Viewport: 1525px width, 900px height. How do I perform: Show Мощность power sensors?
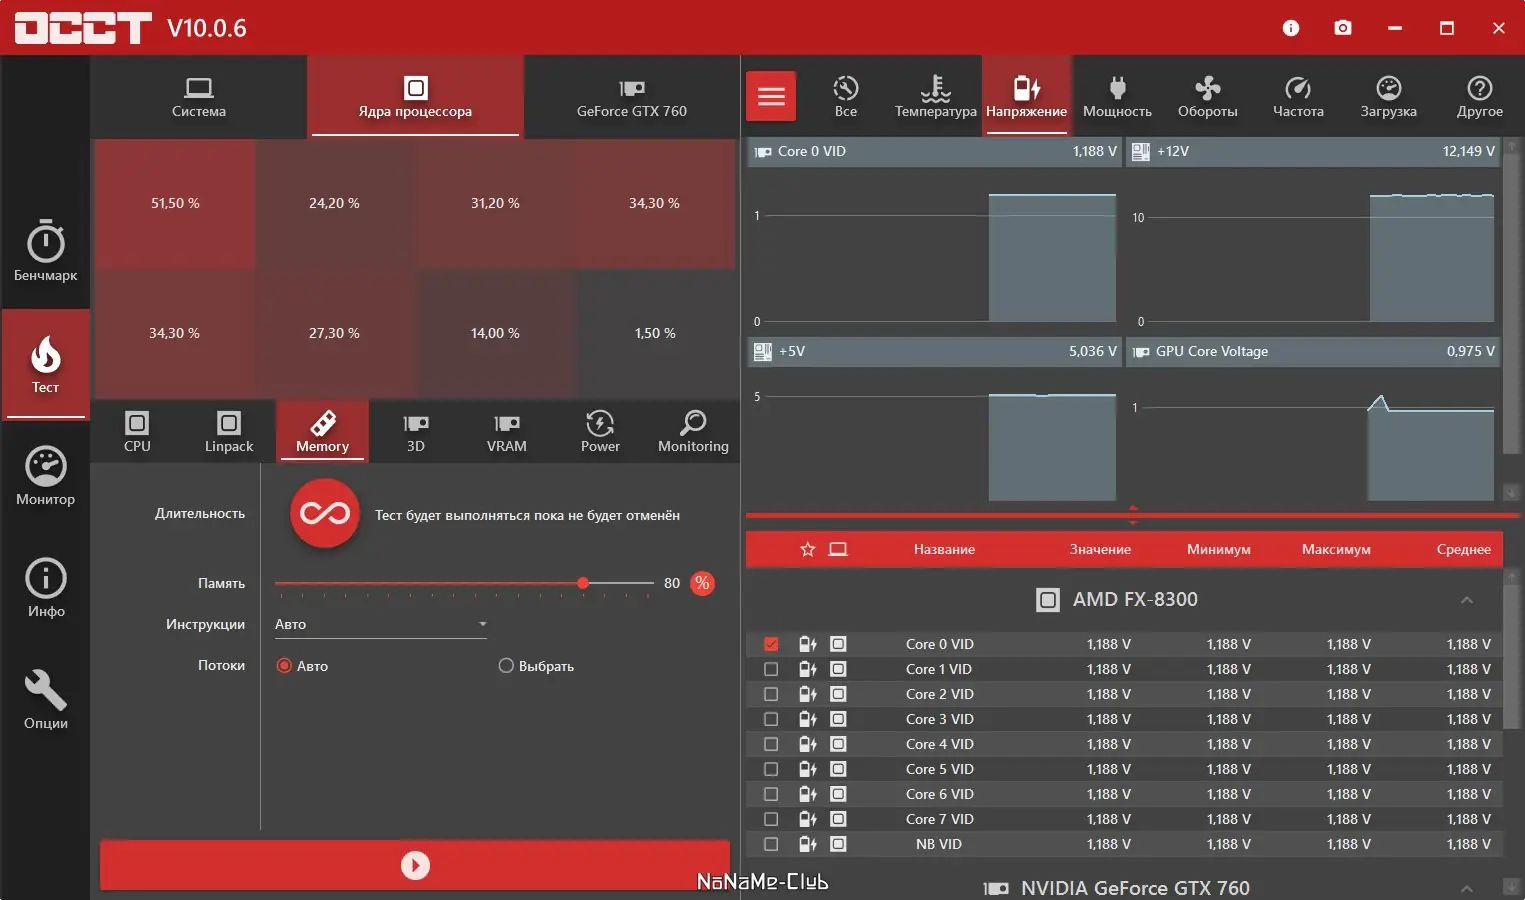[1117, 96]
